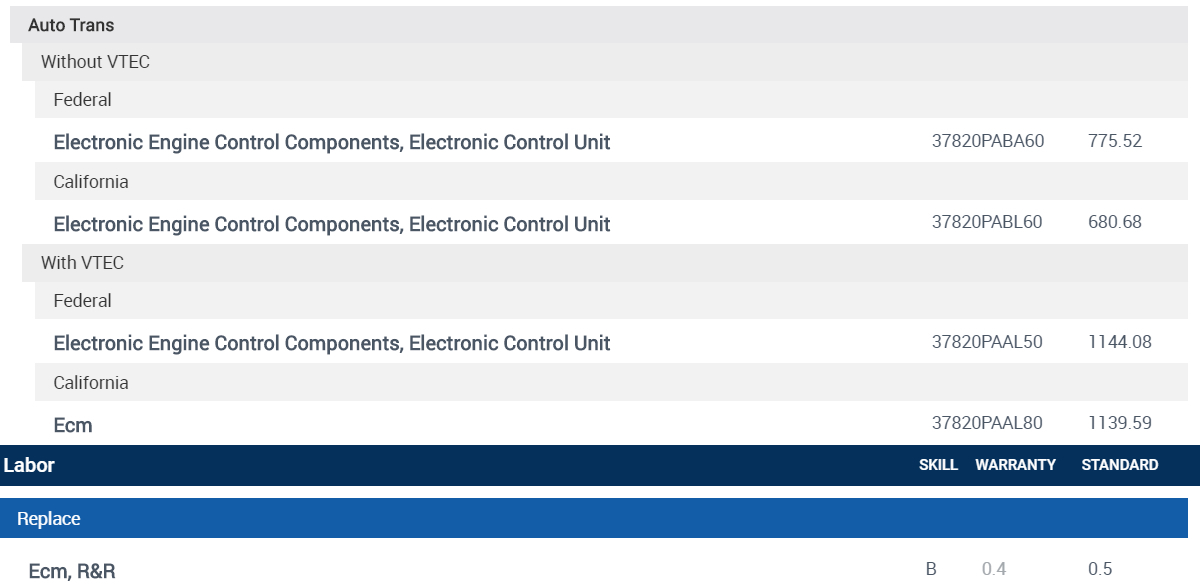The height and width of the screenshot is (585, 1201).
Task: Click the WARRANTY column header
Action: [1015, 465]
